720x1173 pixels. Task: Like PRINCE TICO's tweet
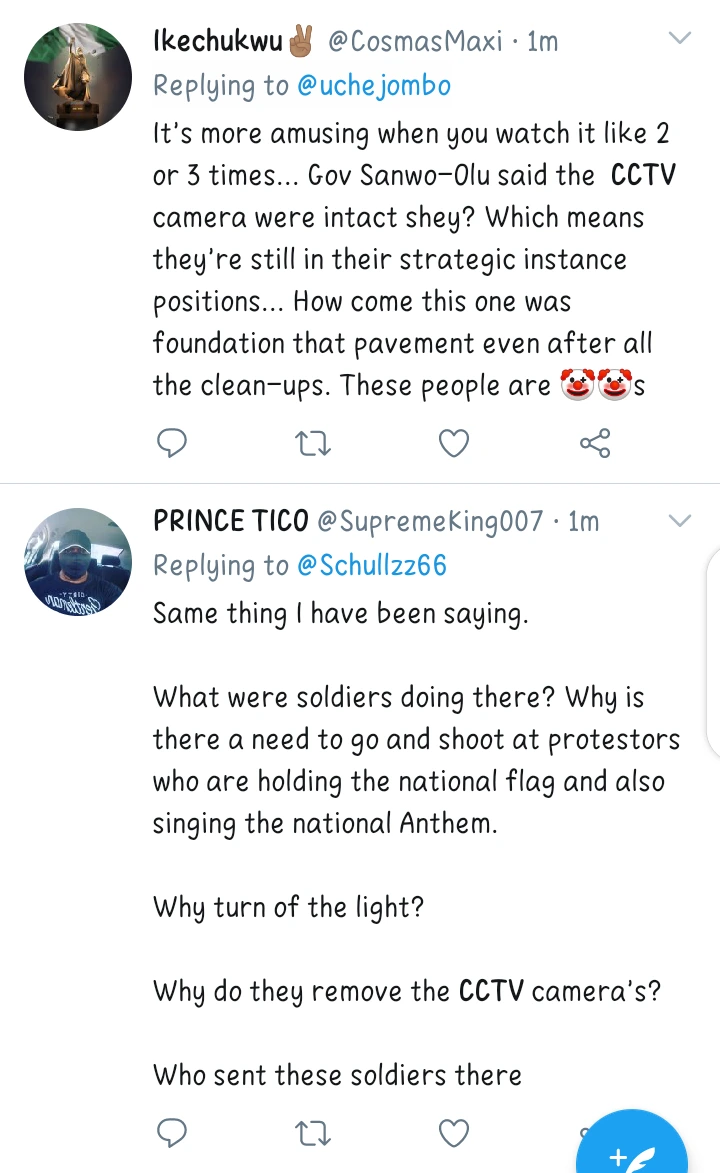point(454,1132)
